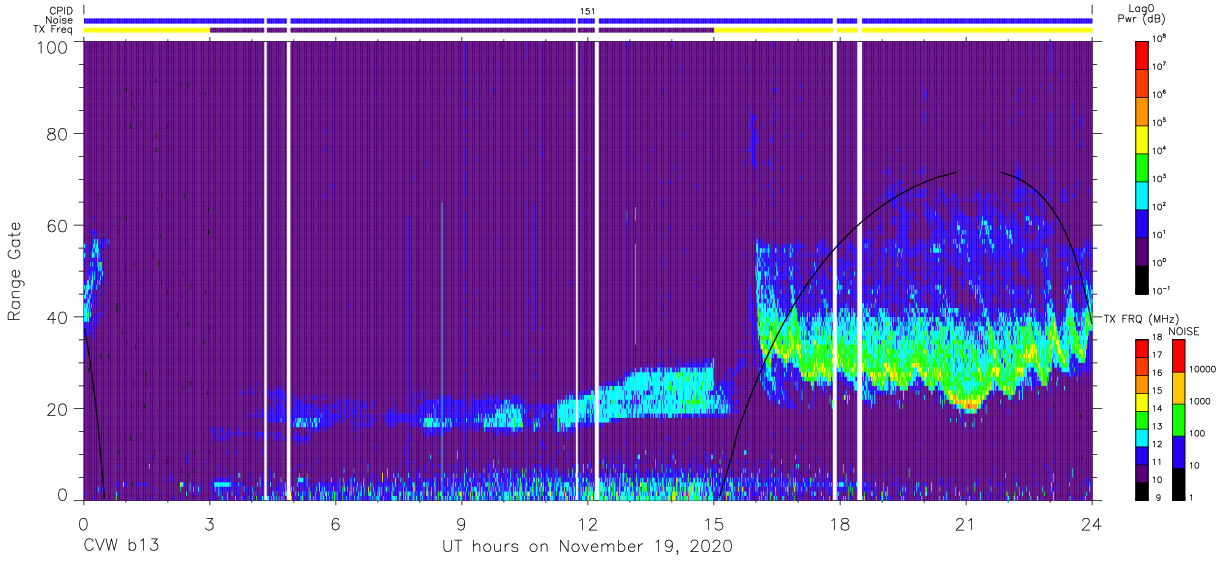Click the x-axis tick label '9'
1228x567 pixels.
coord(461,524)
